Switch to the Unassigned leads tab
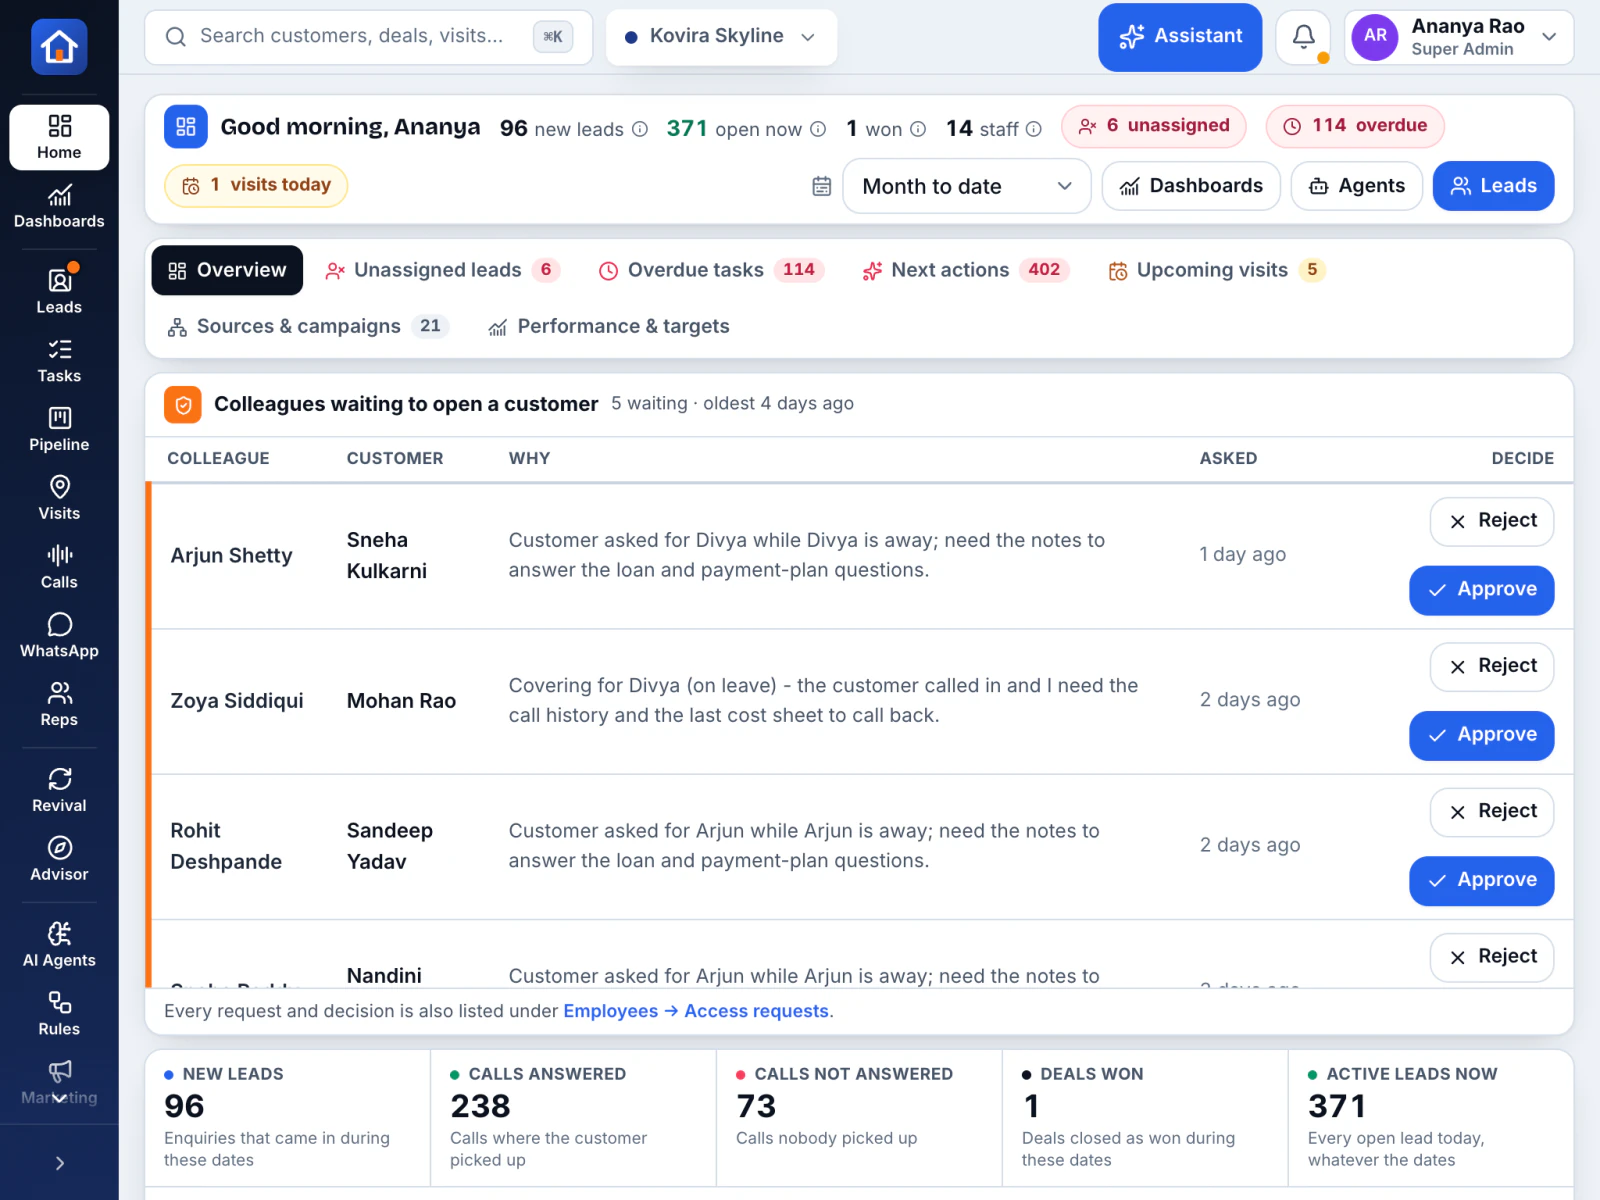1600x1200 pixels. tap(442, 270)
